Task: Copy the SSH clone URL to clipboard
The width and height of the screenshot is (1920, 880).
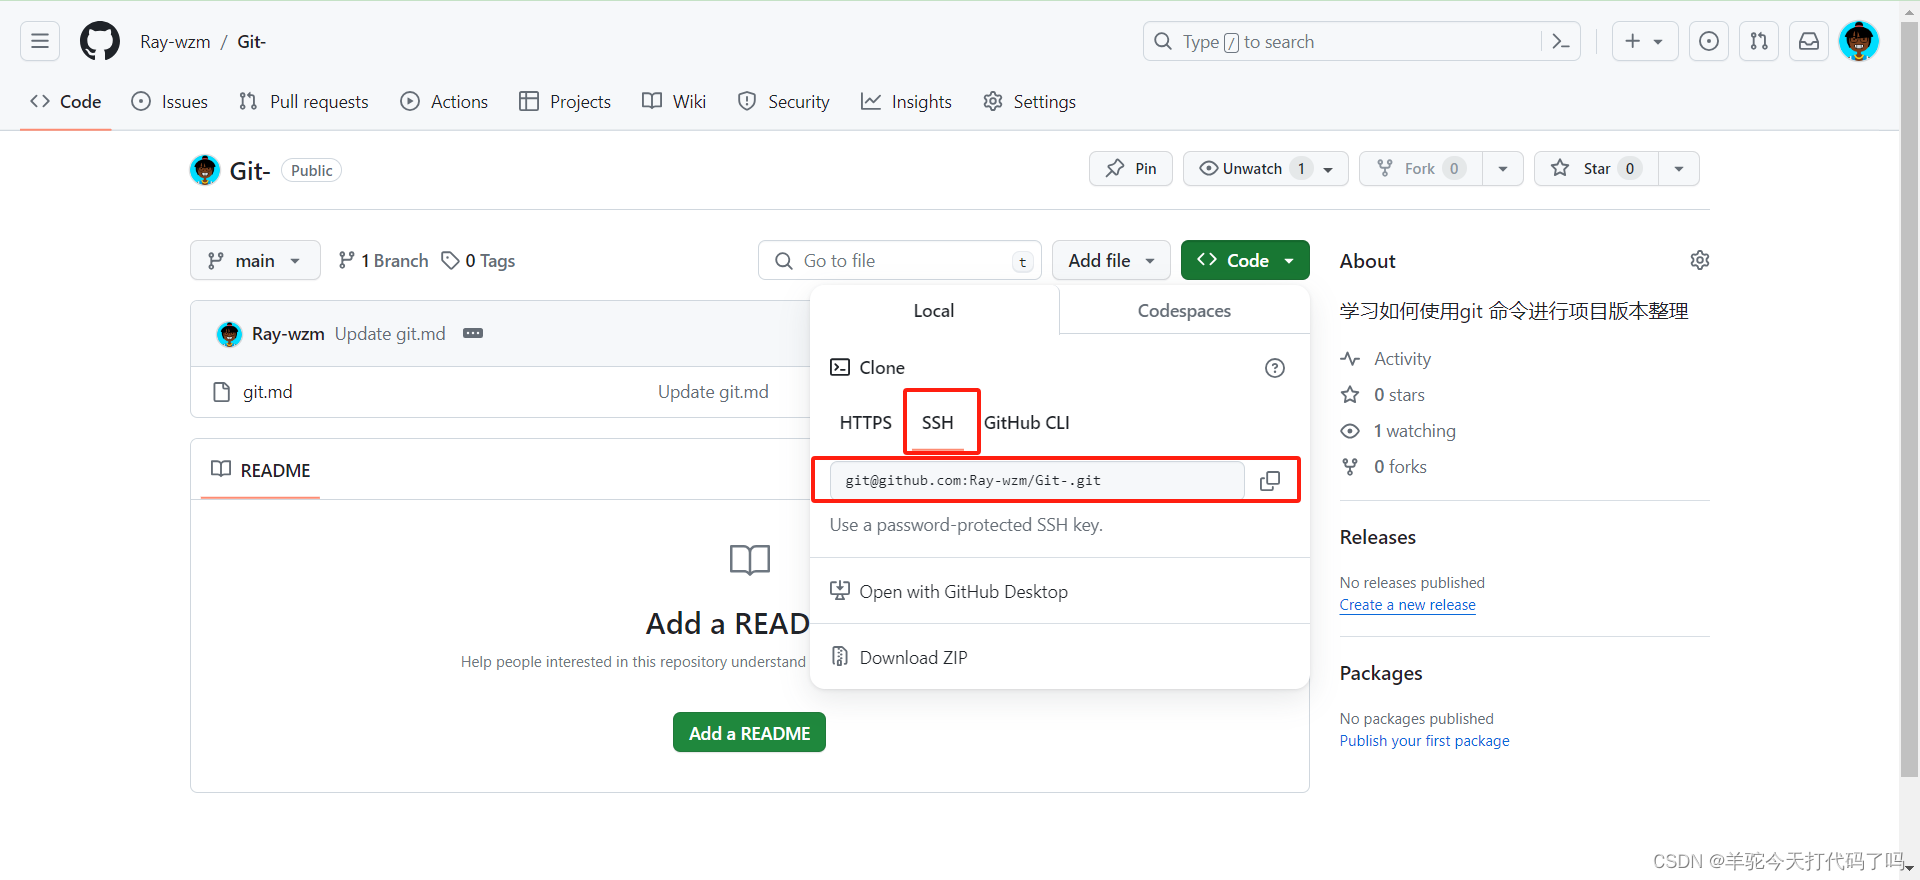Action: click(x=1270, y=481)
